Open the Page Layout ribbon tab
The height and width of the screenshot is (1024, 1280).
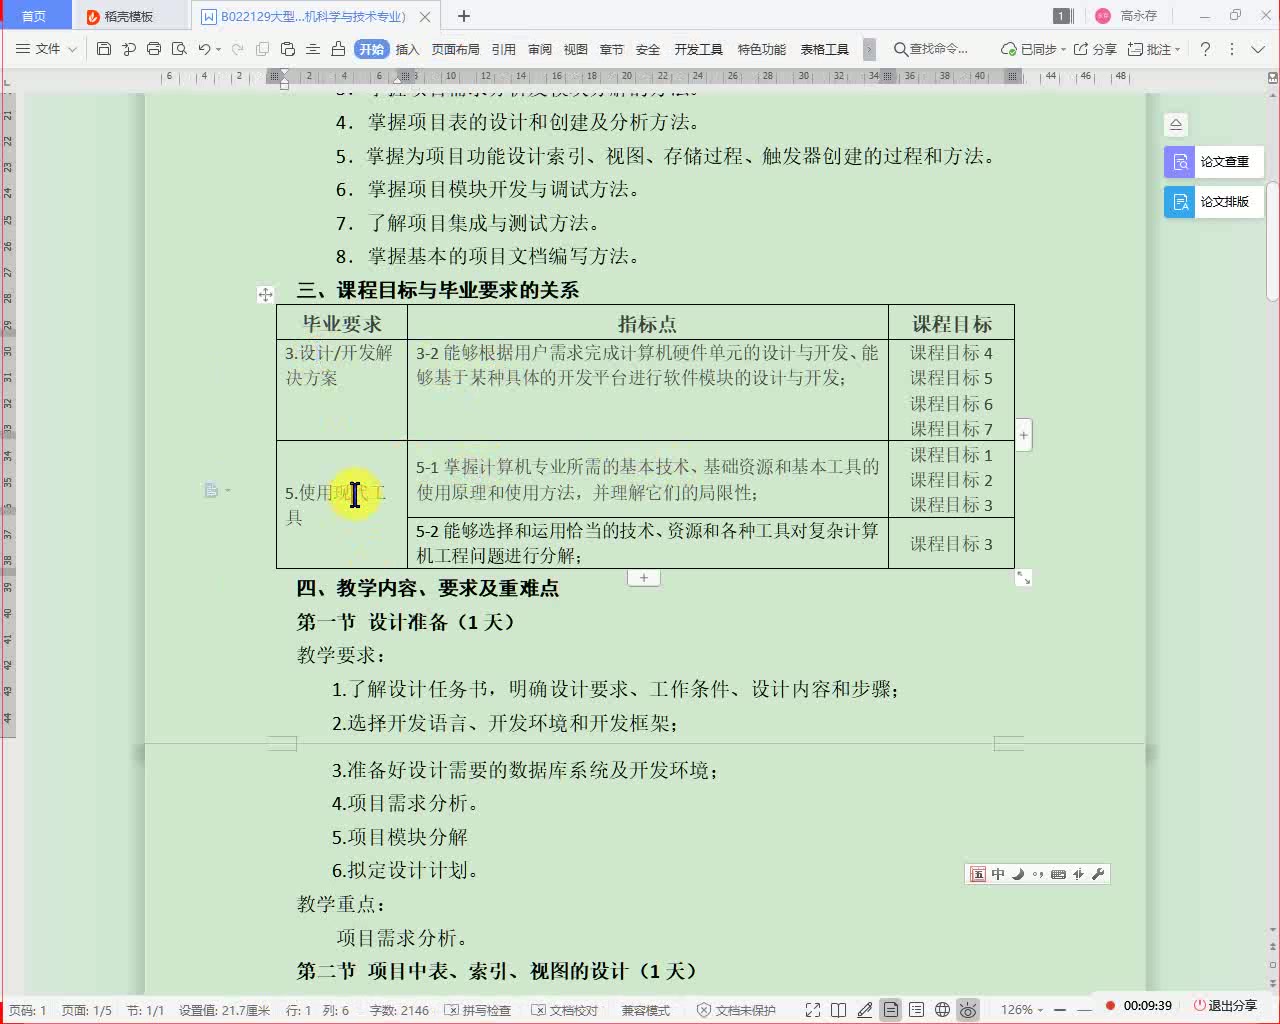pos(455,49)
